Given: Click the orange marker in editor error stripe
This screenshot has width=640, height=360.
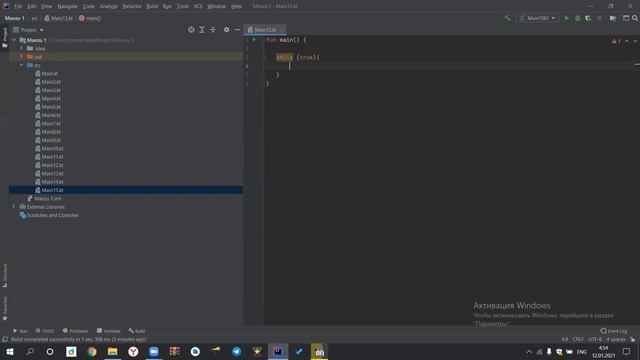Looking at the screenshot, I should click(x=637, y=64).
